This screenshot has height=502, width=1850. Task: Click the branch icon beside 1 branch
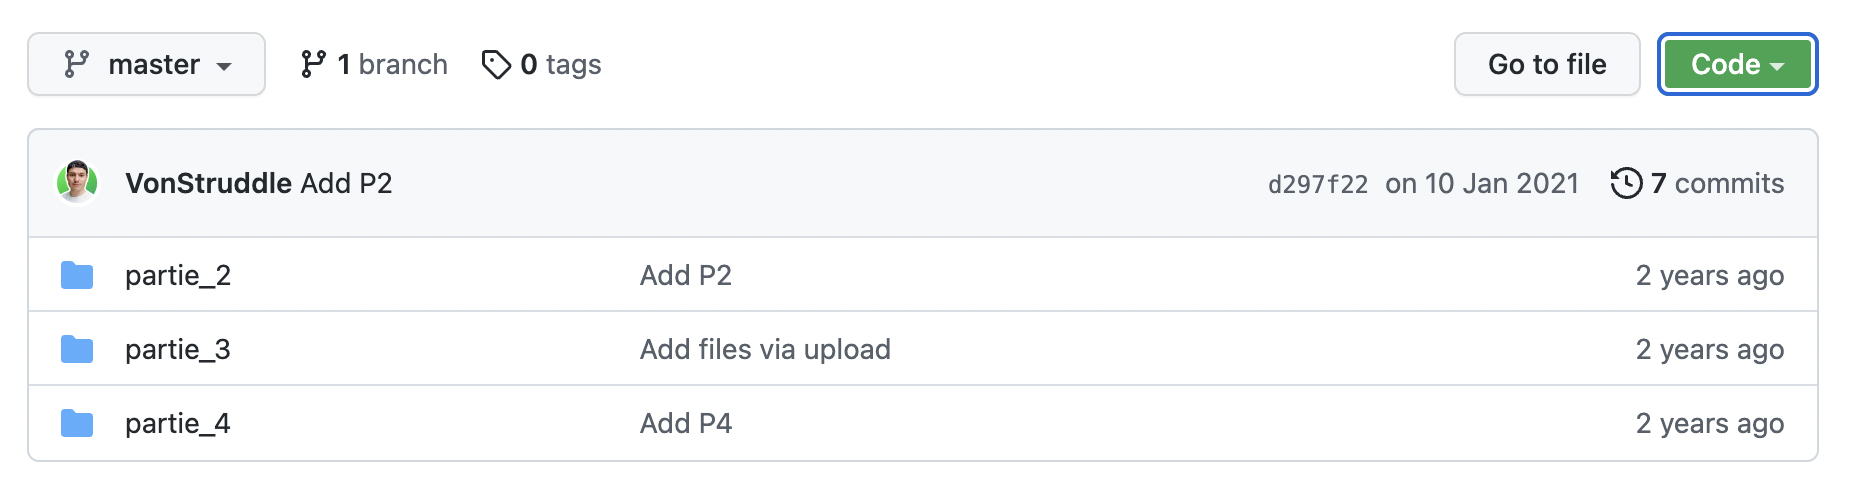[313, 65]
